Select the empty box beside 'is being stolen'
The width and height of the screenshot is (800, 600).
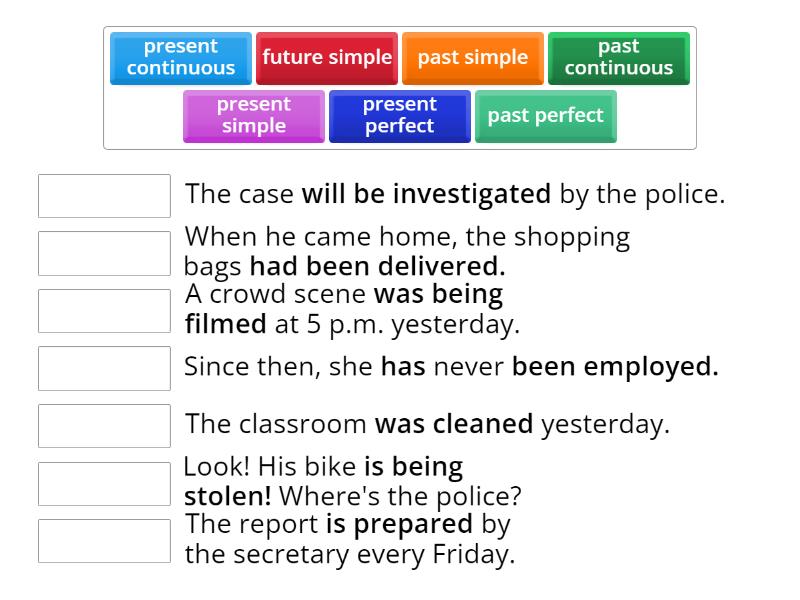pos(105,483)
